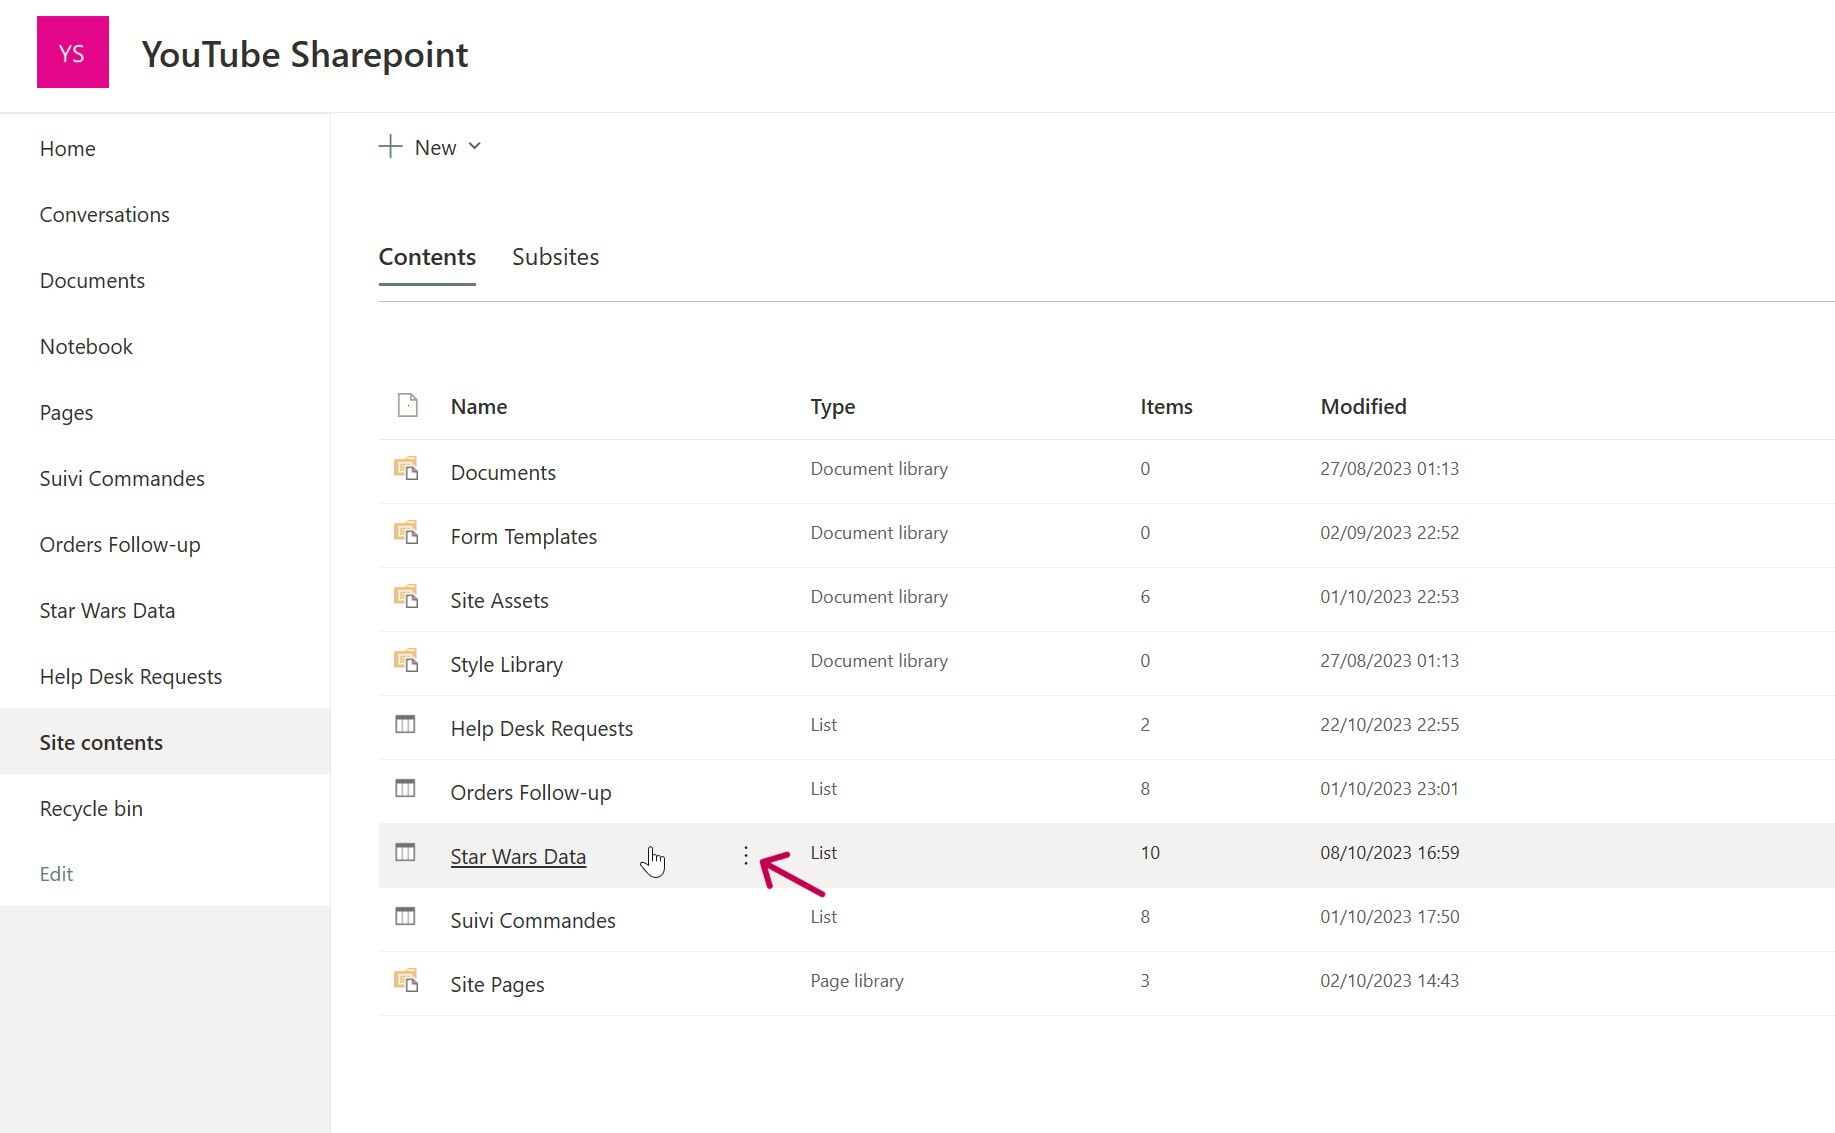
Task: Click modified date 22/10/2023 22:55
Action: point(1389,725)
